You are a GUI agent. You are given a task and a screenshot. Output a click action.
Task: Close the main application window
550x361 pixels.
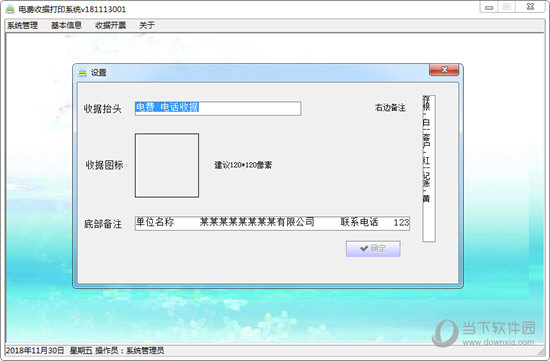(x=530, y=7)
